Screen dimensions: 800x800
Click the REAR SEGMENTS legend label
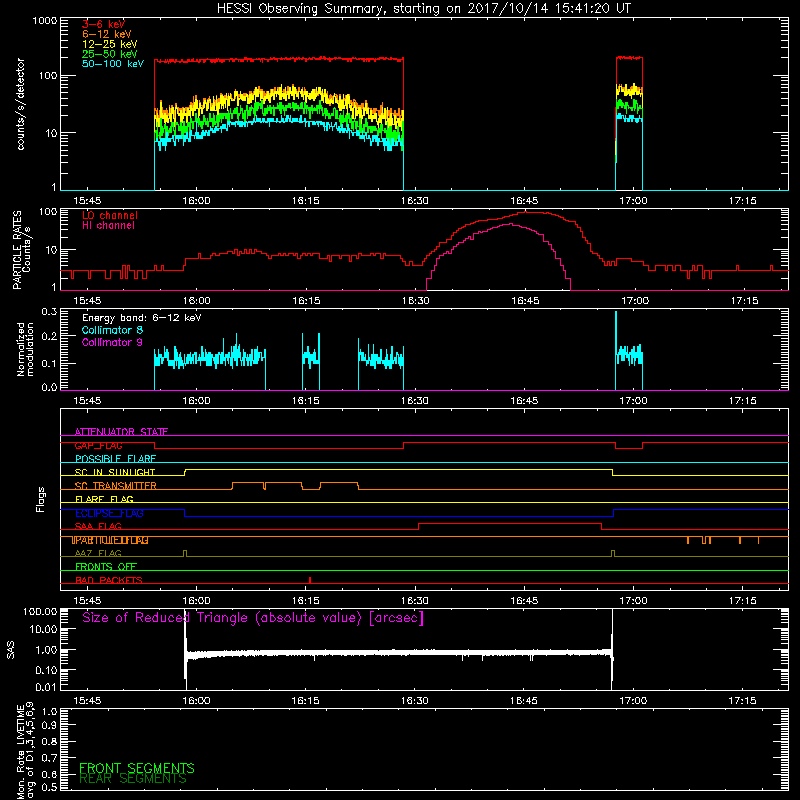pyautogui.click(x=133, y=779)
